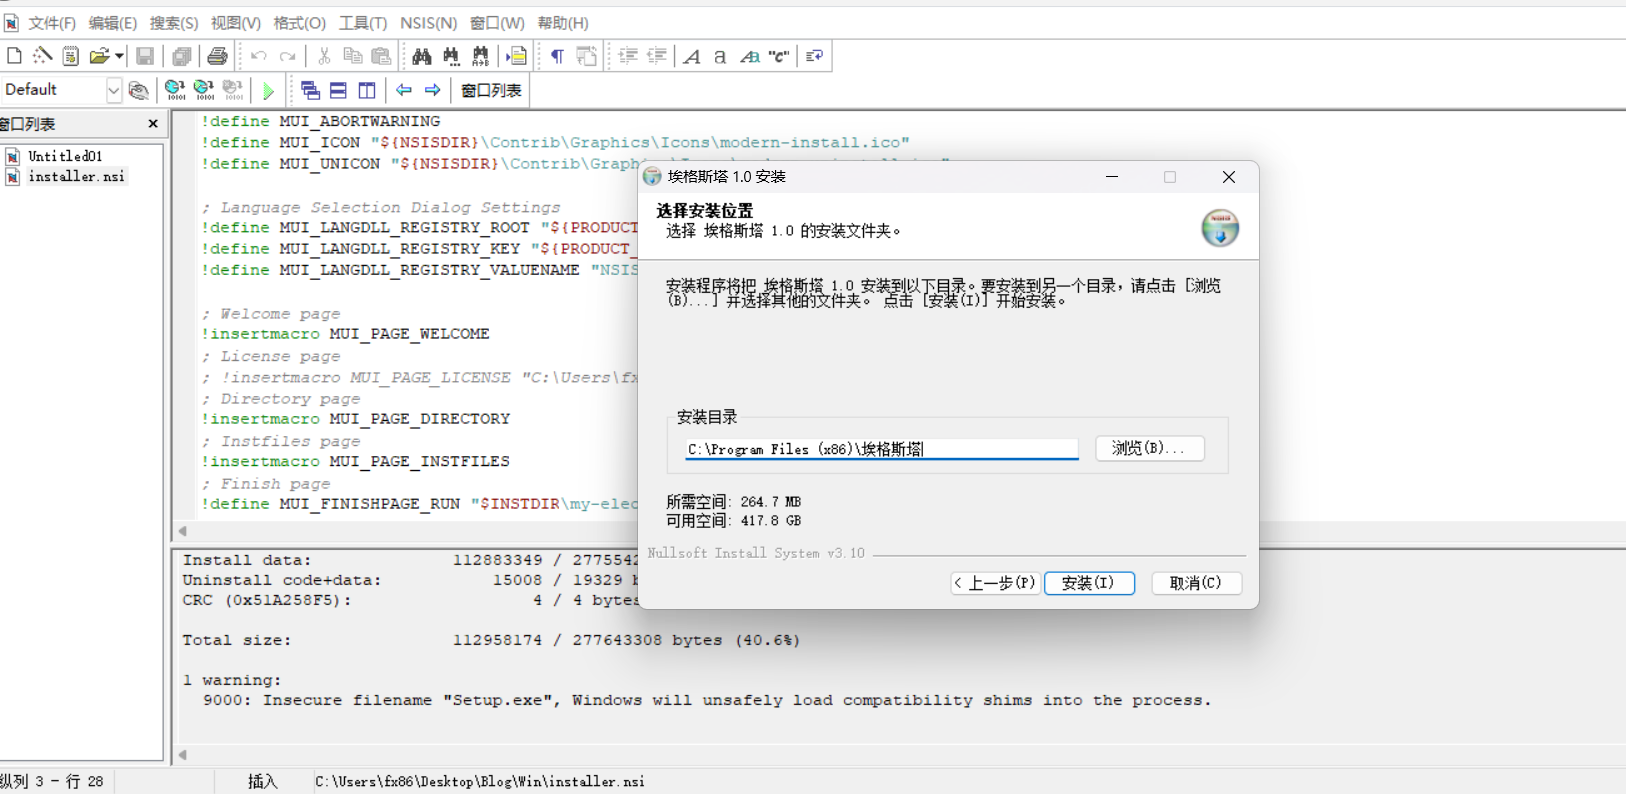Image resolution: width=1626 pixels, height=794 pixels.
Task: Convert selection to uppercase A icon
Action: [x=692, y=56]
